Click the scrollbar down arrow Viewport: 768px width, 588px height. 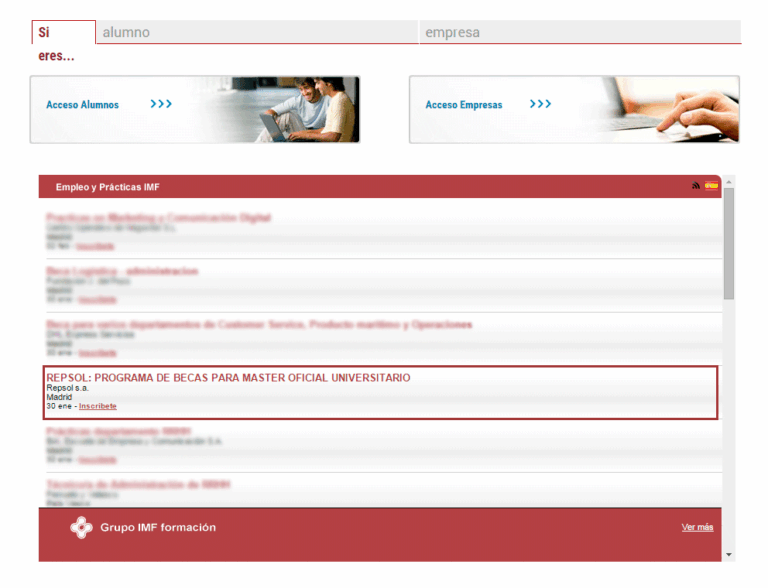coord(729,555)
